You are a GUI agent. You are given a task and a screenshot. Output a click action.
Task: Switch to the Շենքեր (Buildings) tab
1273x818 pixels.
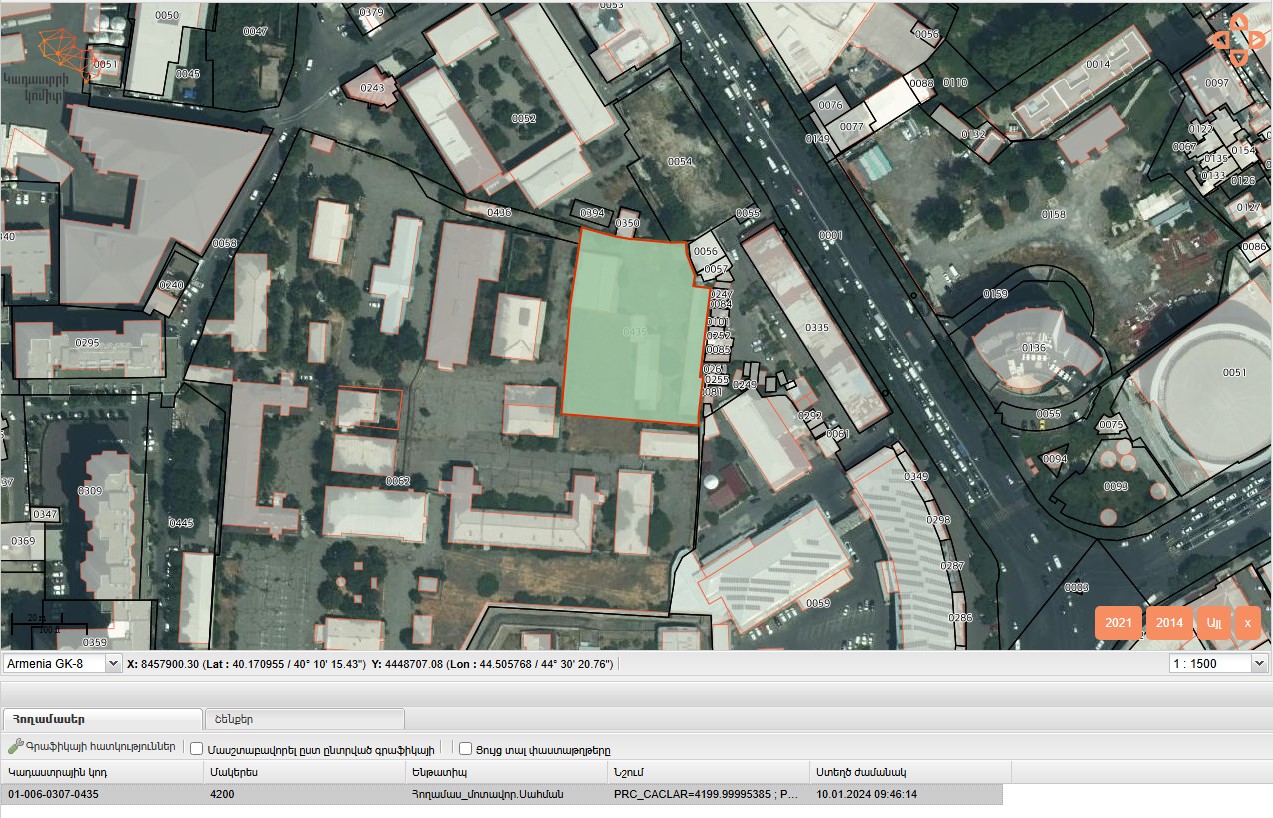tap(304, 719)
